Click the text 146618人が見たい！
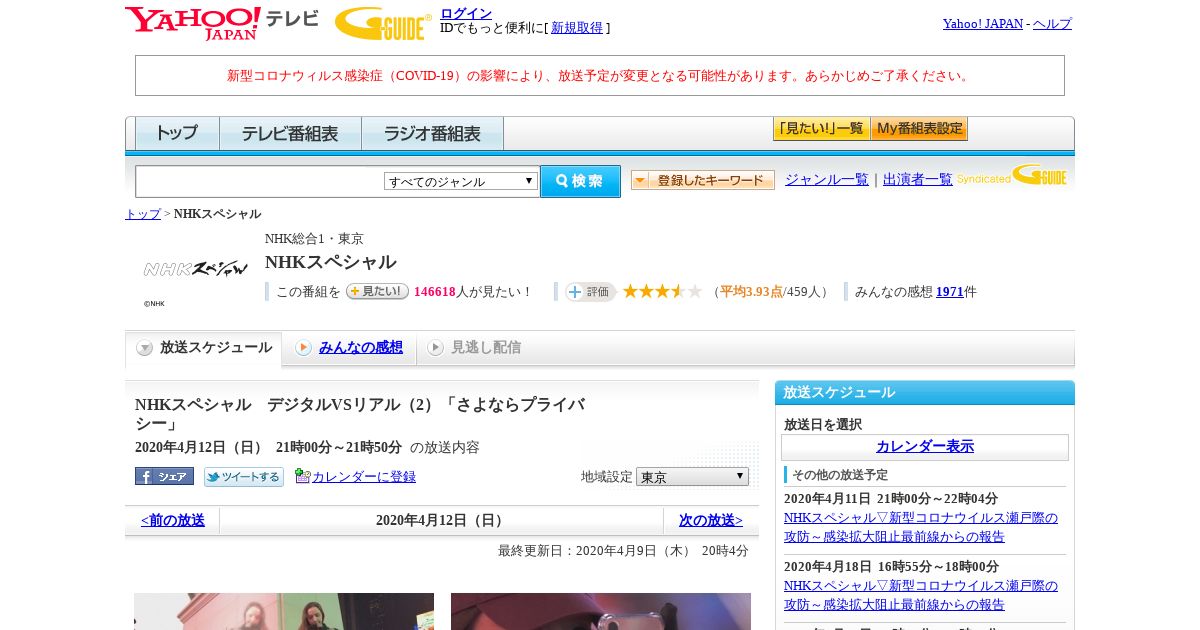The width and height of the screenshot is (1200, 630). pos(472,292)
